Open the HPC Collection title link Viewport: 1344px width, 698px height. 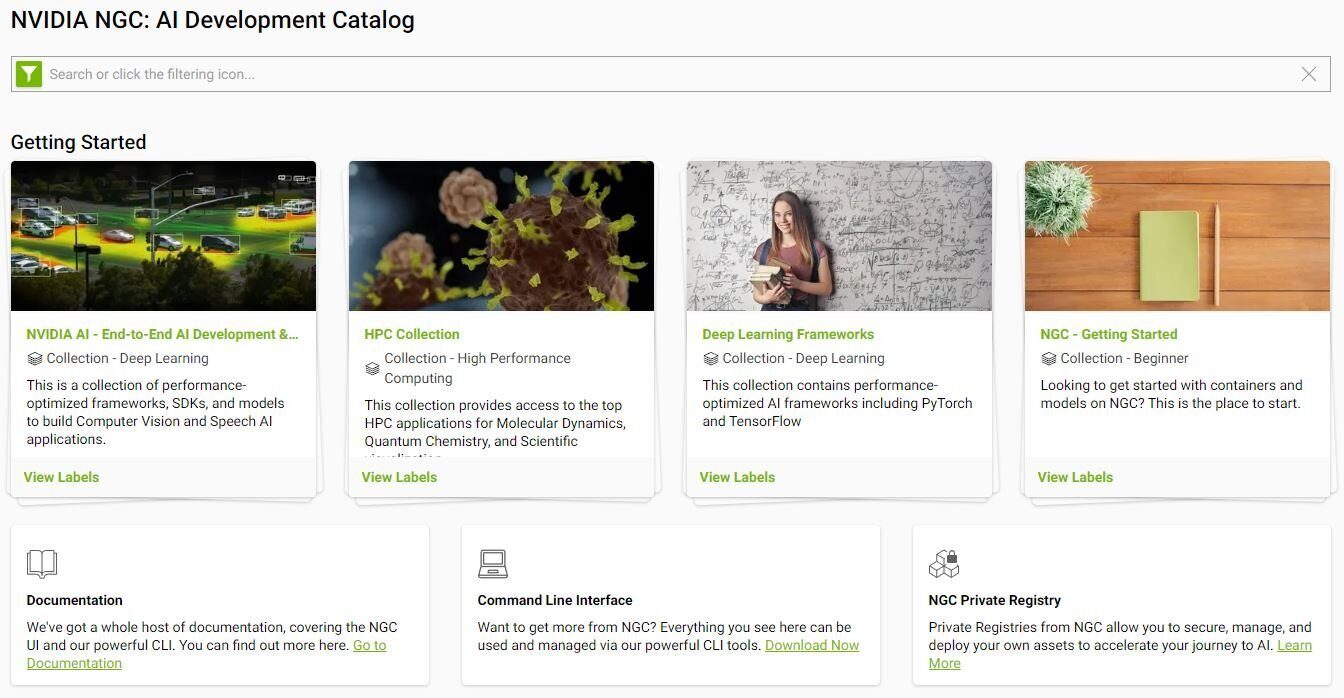click(x=412, y=334)
